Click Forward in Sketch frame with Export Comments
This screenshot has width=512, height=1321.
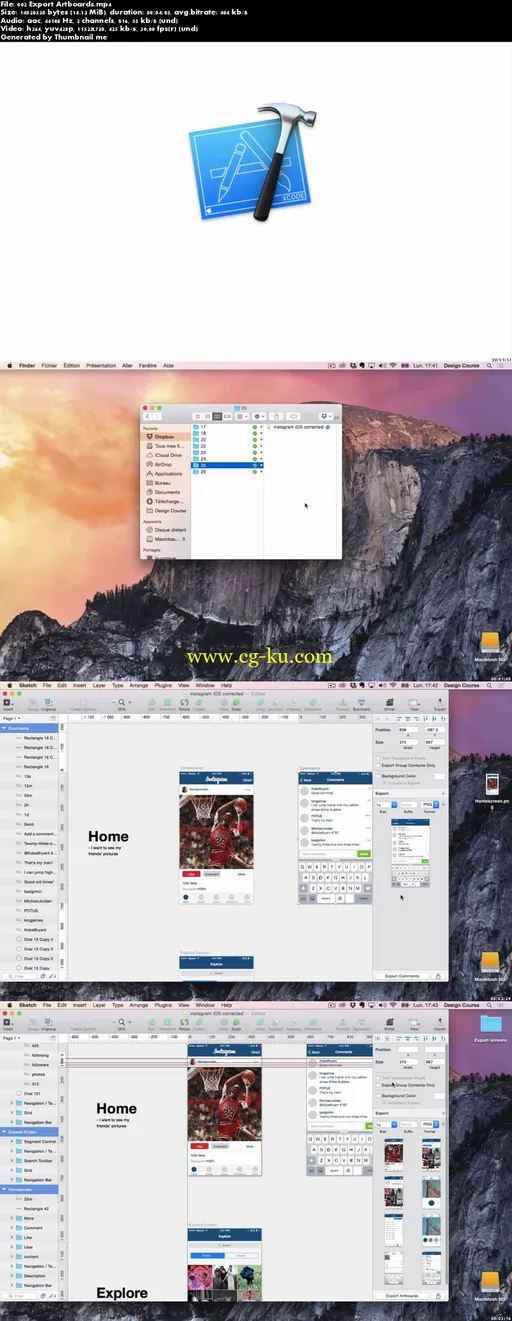[x=342, y=702]
